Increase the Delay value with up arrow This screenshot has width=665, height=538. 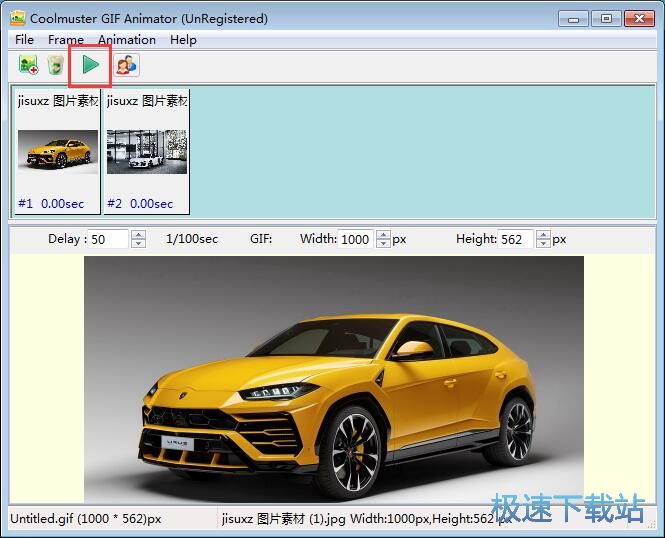point(139,235)
